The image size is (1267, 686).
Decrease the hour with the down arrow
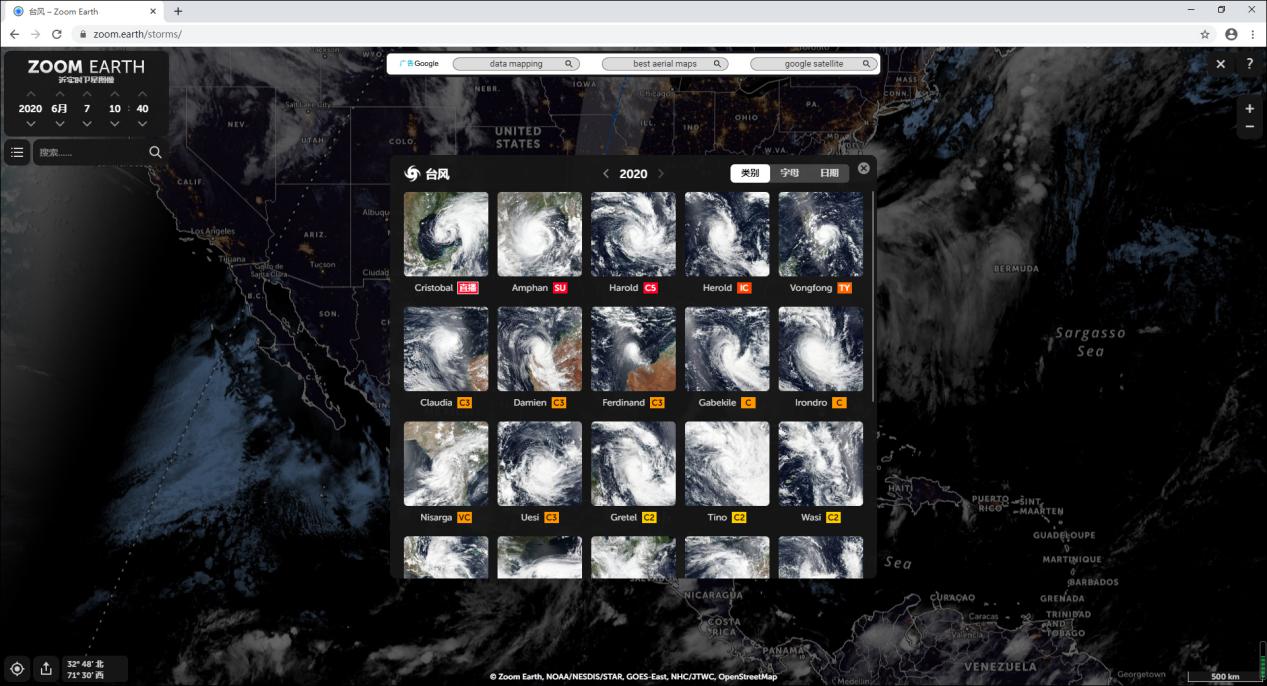115,124
